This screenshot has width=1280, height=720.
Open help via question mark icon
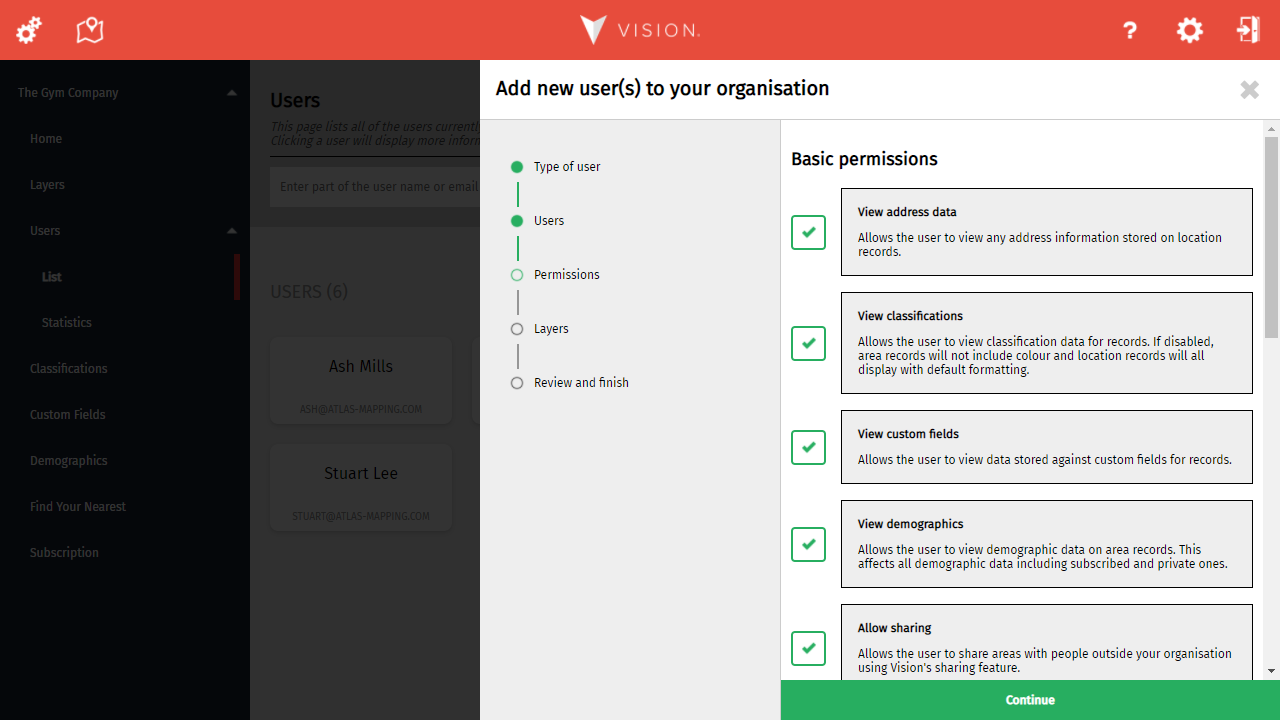coord(1130,30)
